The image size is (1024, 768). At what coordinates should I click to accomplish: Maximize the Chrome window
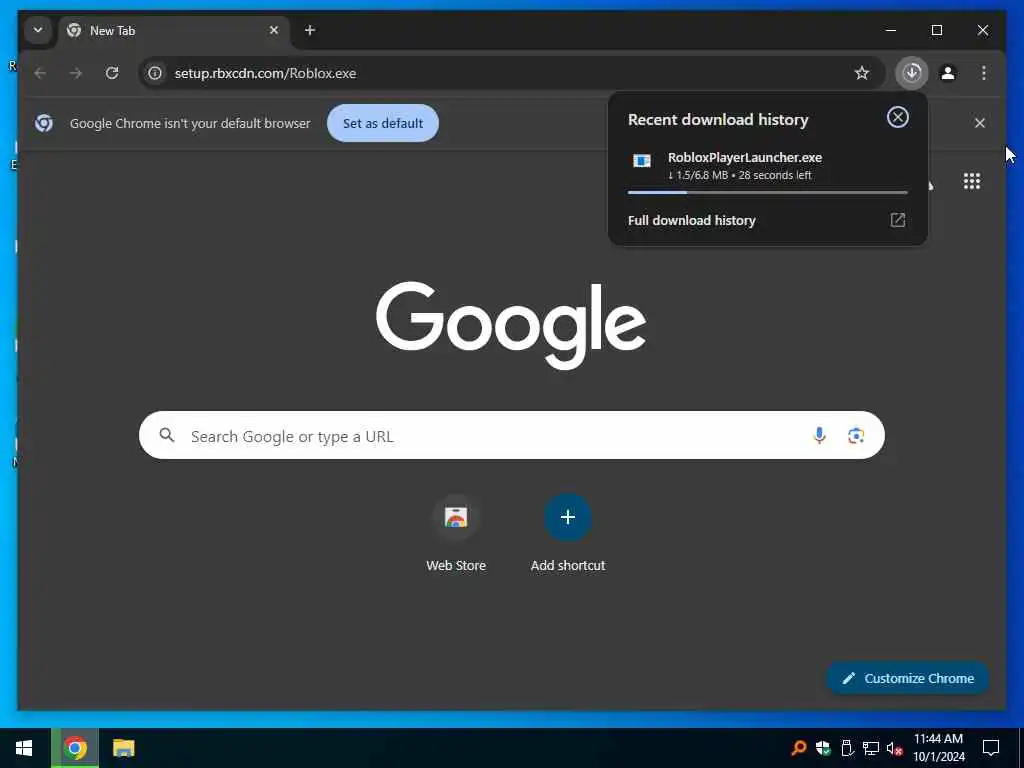(936, 30)
